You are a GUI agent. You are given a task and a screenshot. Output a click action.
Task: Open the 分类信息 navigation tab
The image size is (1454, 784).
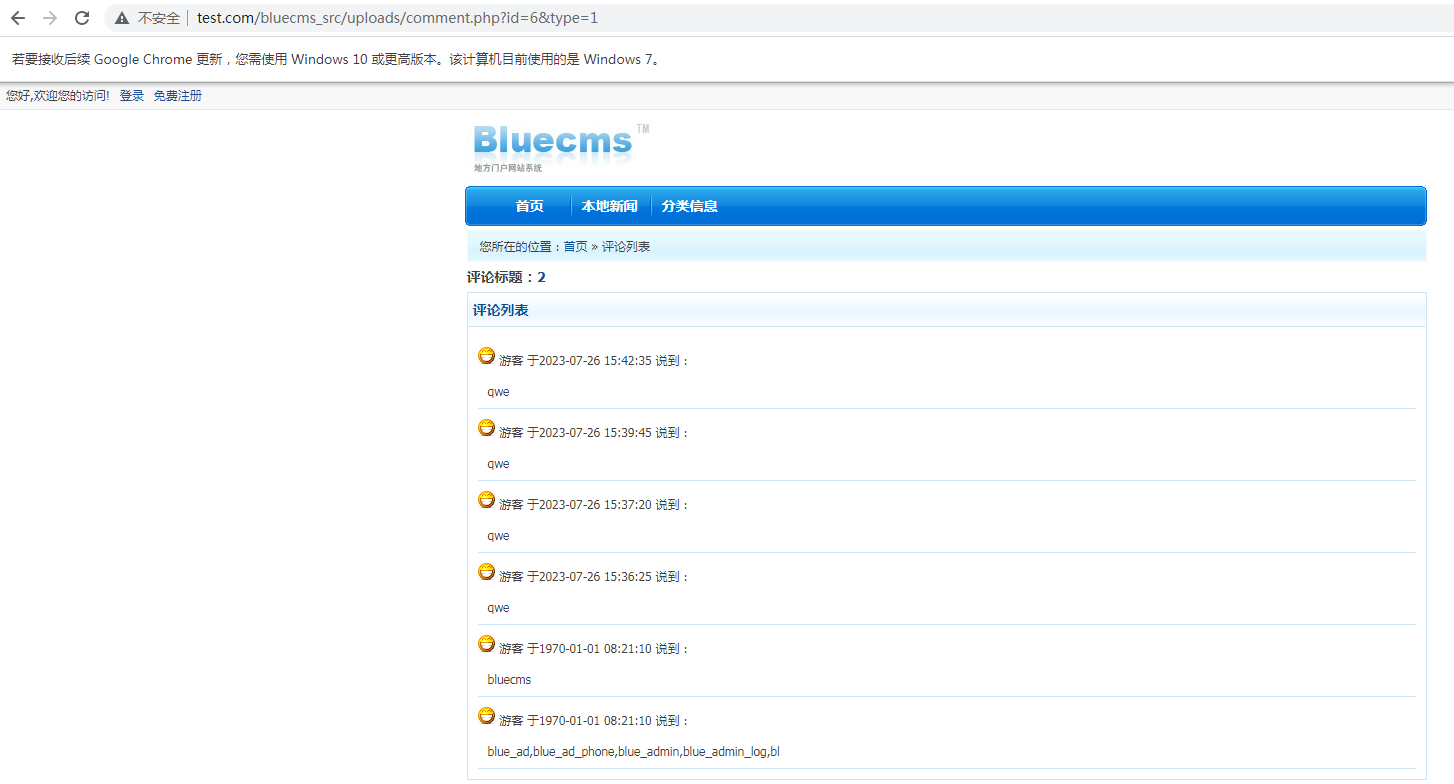[x=689, y=206]
